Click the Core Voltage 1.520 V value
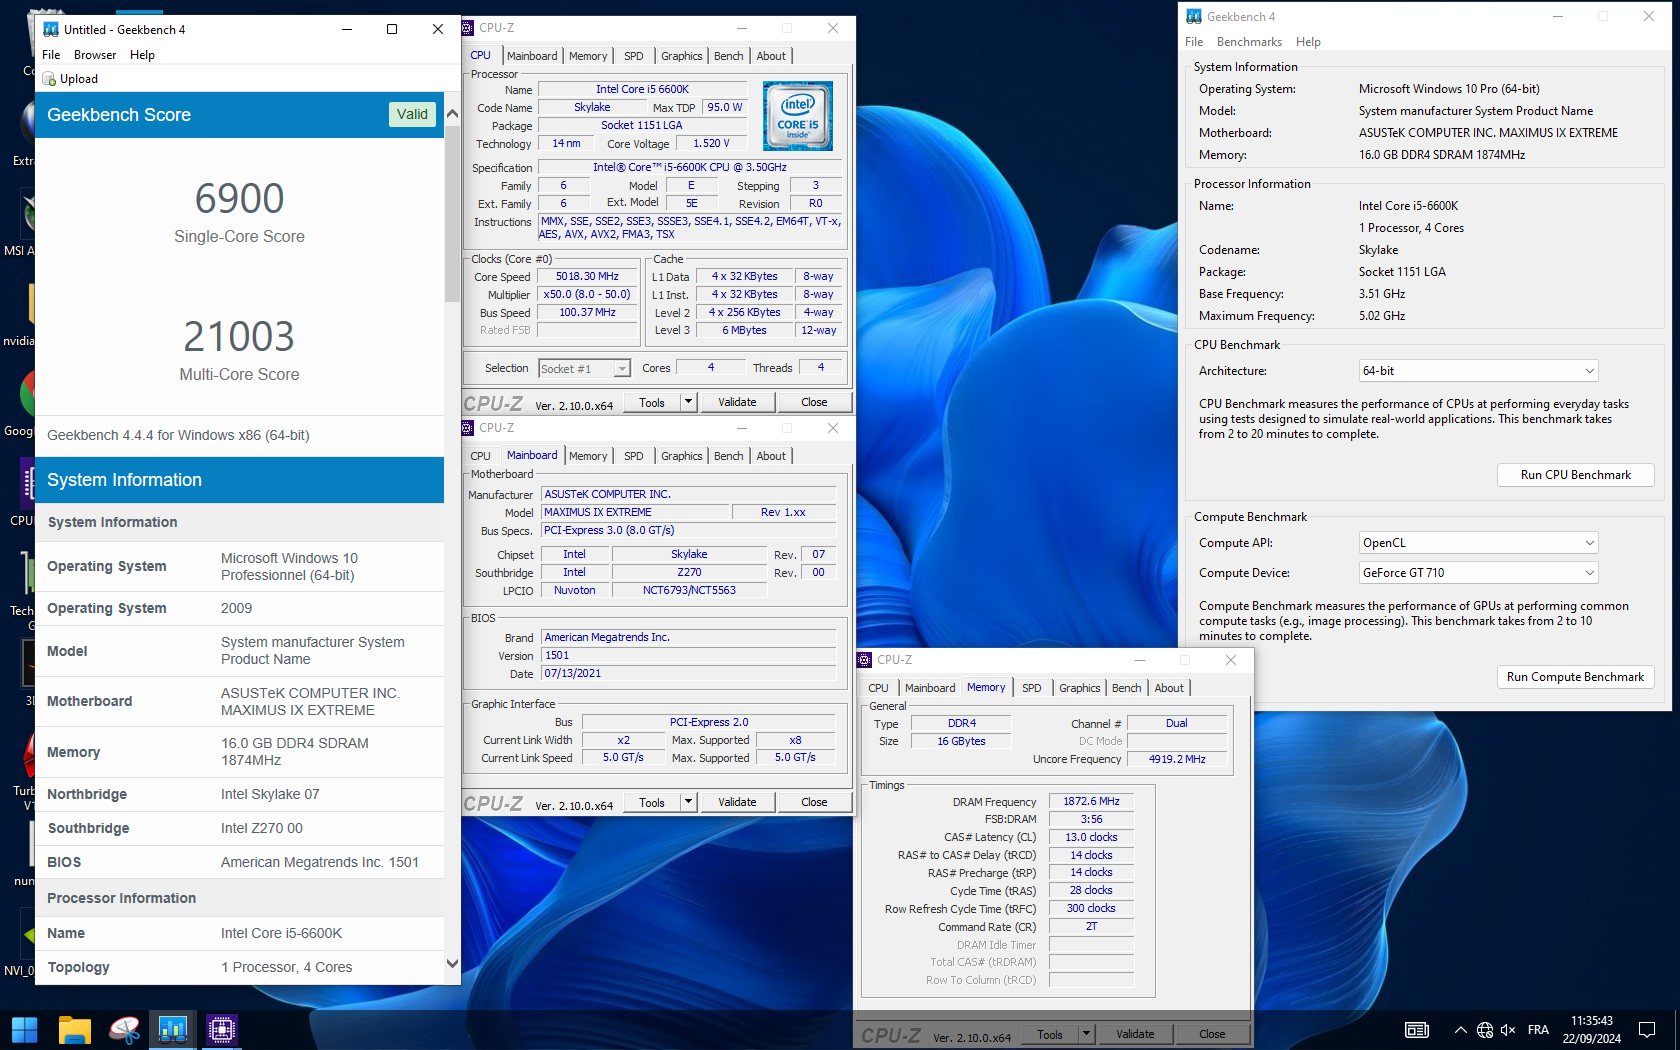The height and width of the screenshot is (1050, 1680). (x=711, y=143)
